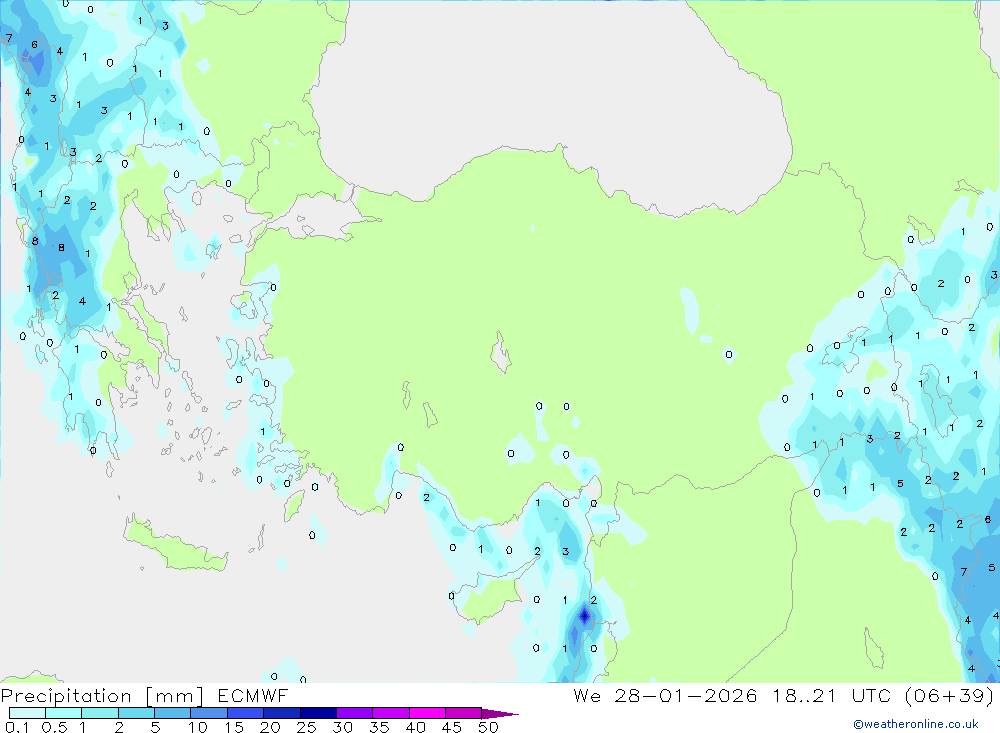
Task: Click the 0.1–0.5 mm palest legend swatch
Action: [x=27, y=713]
